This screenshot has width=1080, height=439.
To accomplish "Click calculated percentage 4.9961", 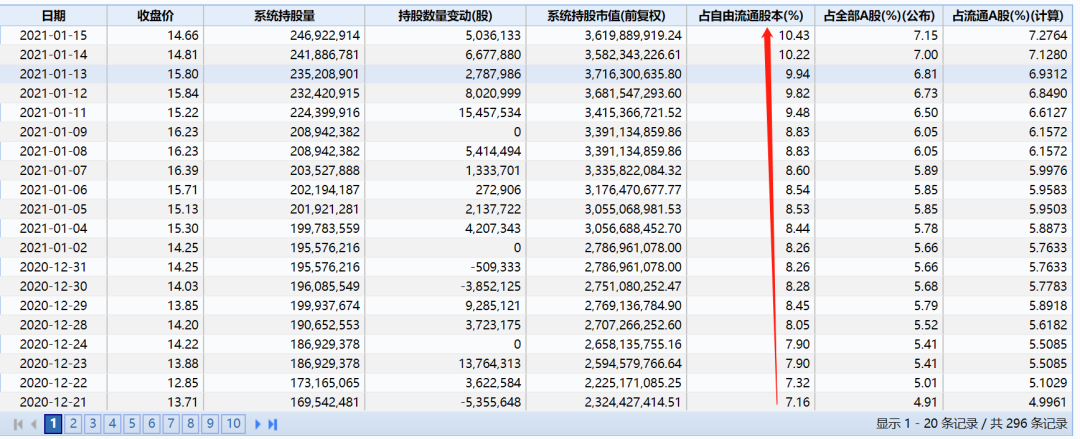I will pyautogui.click(x=1050, y=402).
